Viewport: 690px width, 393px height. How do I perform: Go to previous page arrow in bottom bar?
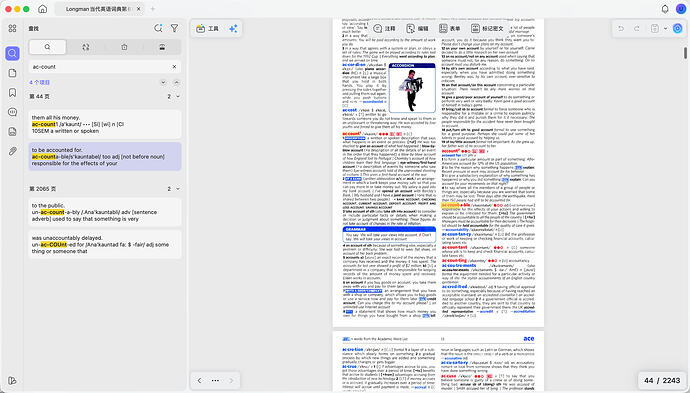[199, 381]
